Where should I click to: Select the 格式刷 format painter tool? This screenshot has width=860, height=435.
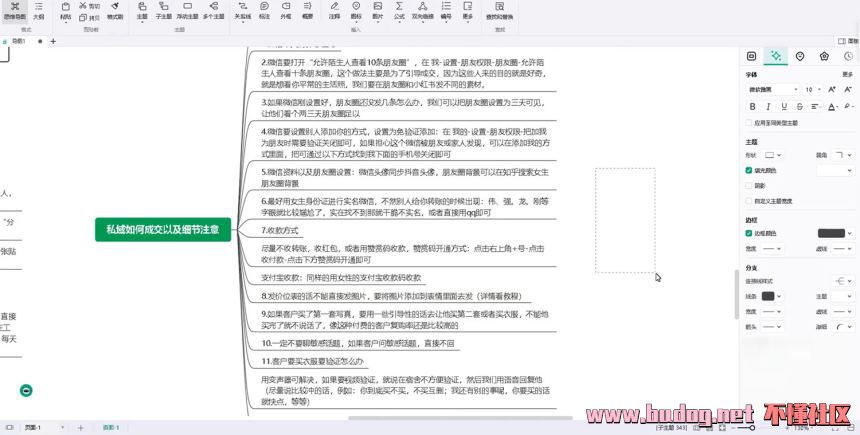pos(114,11)
